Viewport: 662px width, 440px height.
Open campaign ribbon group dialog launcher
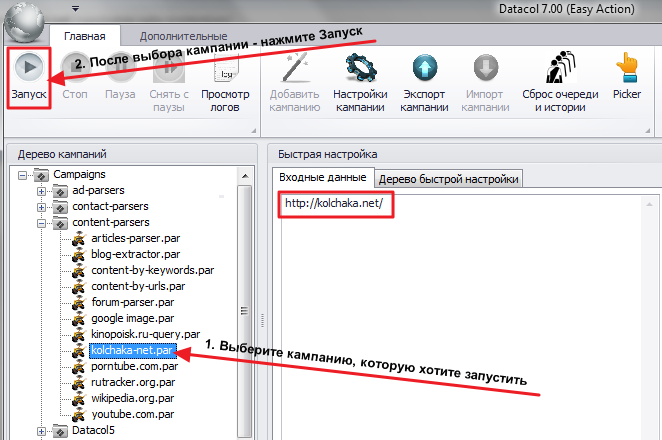647,131
